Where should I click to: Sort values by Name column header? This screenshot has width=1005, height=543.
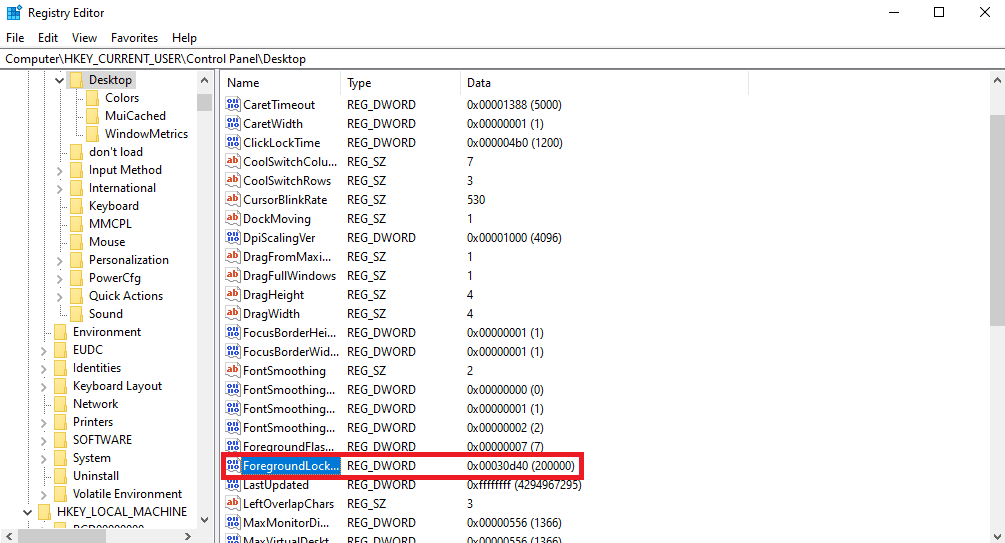(x=281, y=83)
